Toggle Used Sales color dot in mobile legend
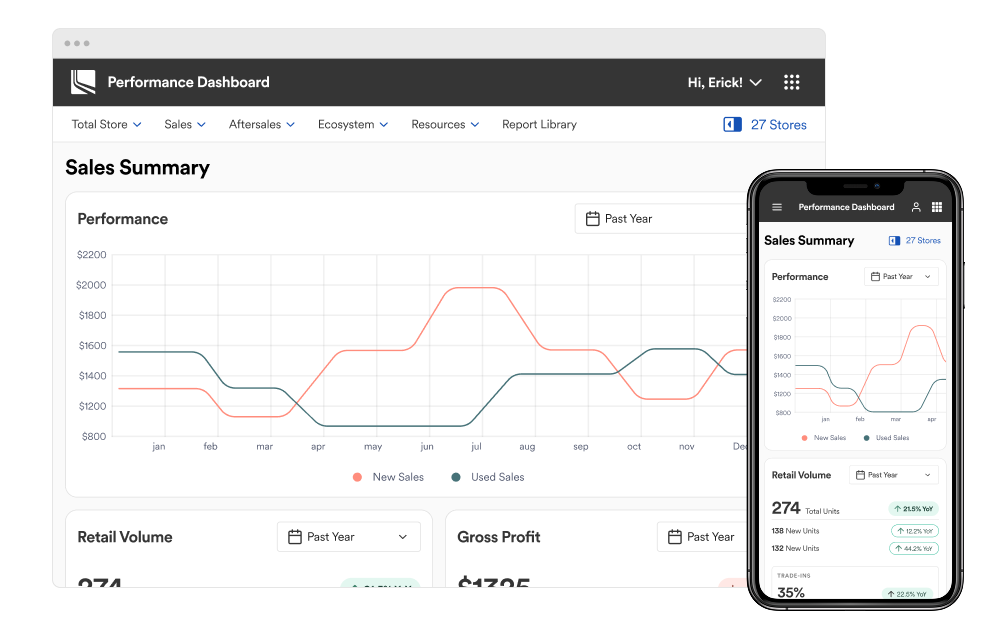This screenshot has height=635, width=1000. 866,438
